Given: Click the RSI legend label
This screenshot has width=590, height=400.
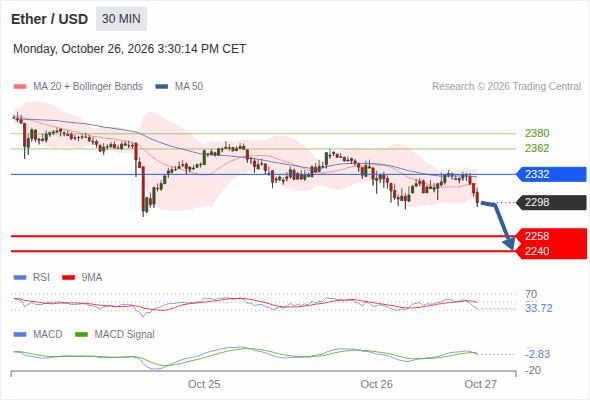Looking at the screenshot, I should 41,278.
